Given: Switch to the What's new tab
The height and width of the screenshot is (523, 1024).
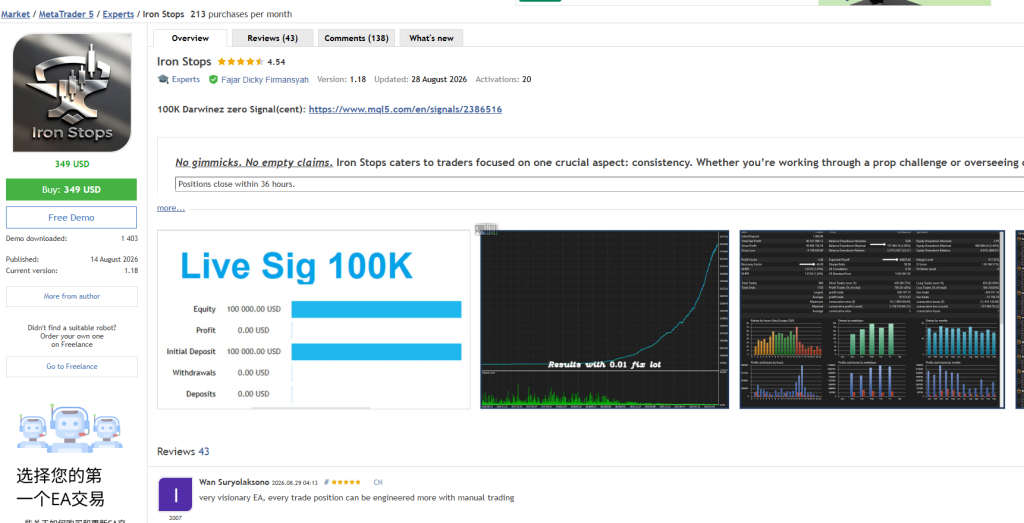Looking at the screenshot, I should pos(431,38).
